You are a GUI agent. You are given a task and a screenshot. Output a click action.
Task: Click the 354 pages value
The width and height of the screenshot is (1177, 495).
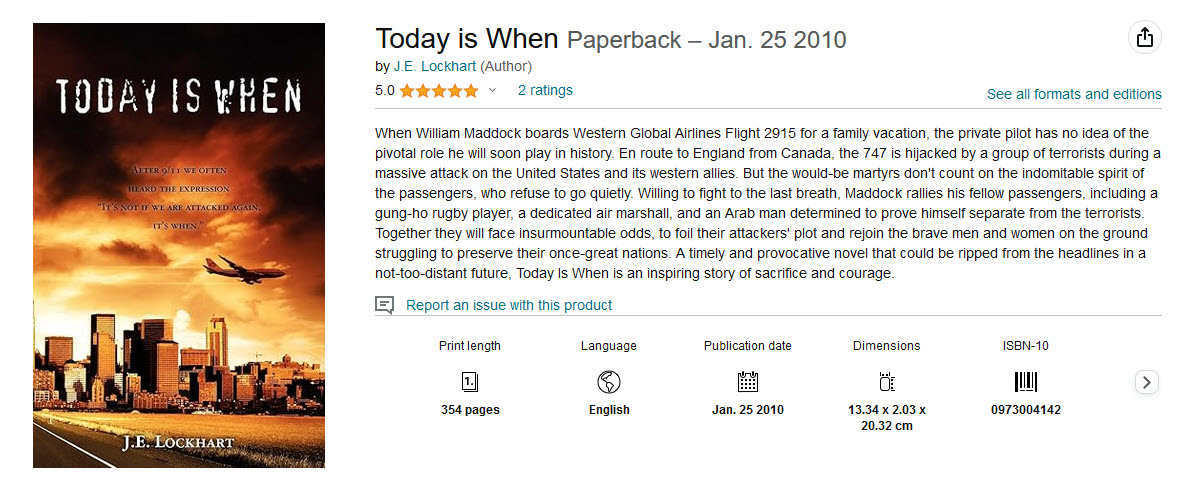[x=470, y=410]
